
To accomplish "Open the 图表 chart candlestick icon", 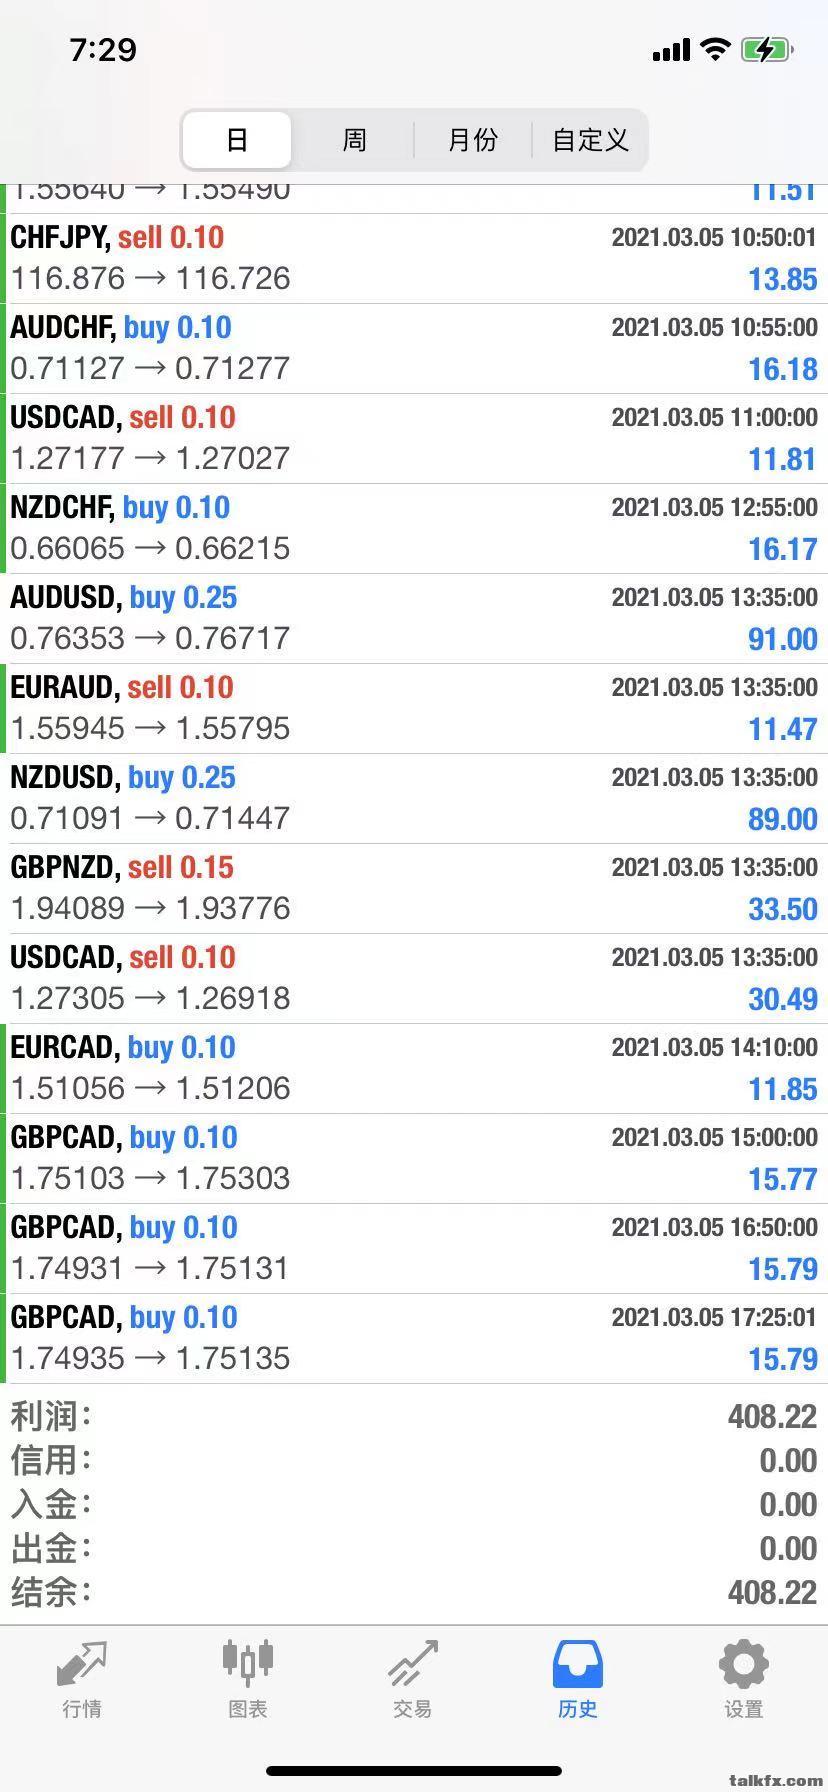I will tap(247, 1663).
